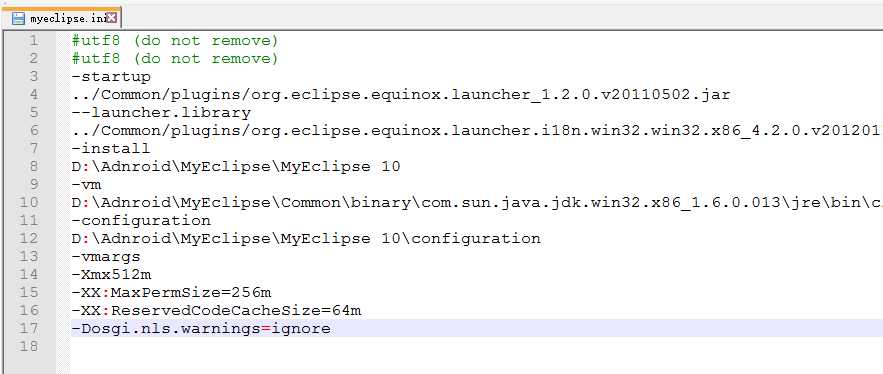883x374 pixels.
Task: Click the '-Dosgi.nls.warnings=ignore' line
Action: pyautogui.click(x=201, y=328)
